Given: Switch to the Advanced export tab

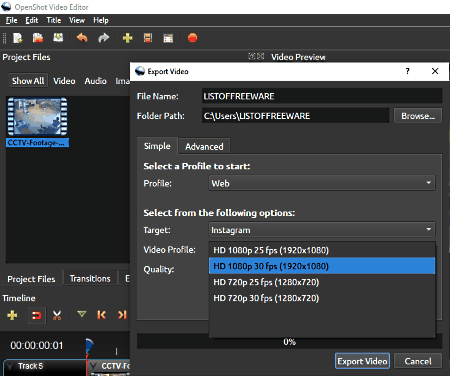Looking at the screenshot, I should [204, 146].
